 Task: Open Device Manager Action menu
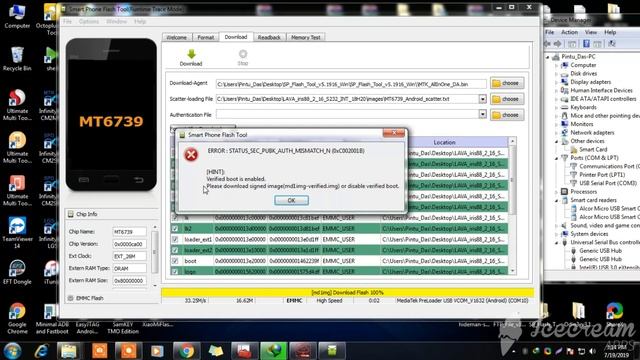(x=569, y=32)
